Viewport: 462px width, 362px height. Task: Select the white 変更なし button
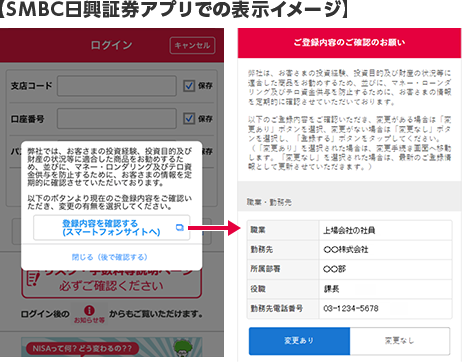pyautogui.click(x=400, y=341)
